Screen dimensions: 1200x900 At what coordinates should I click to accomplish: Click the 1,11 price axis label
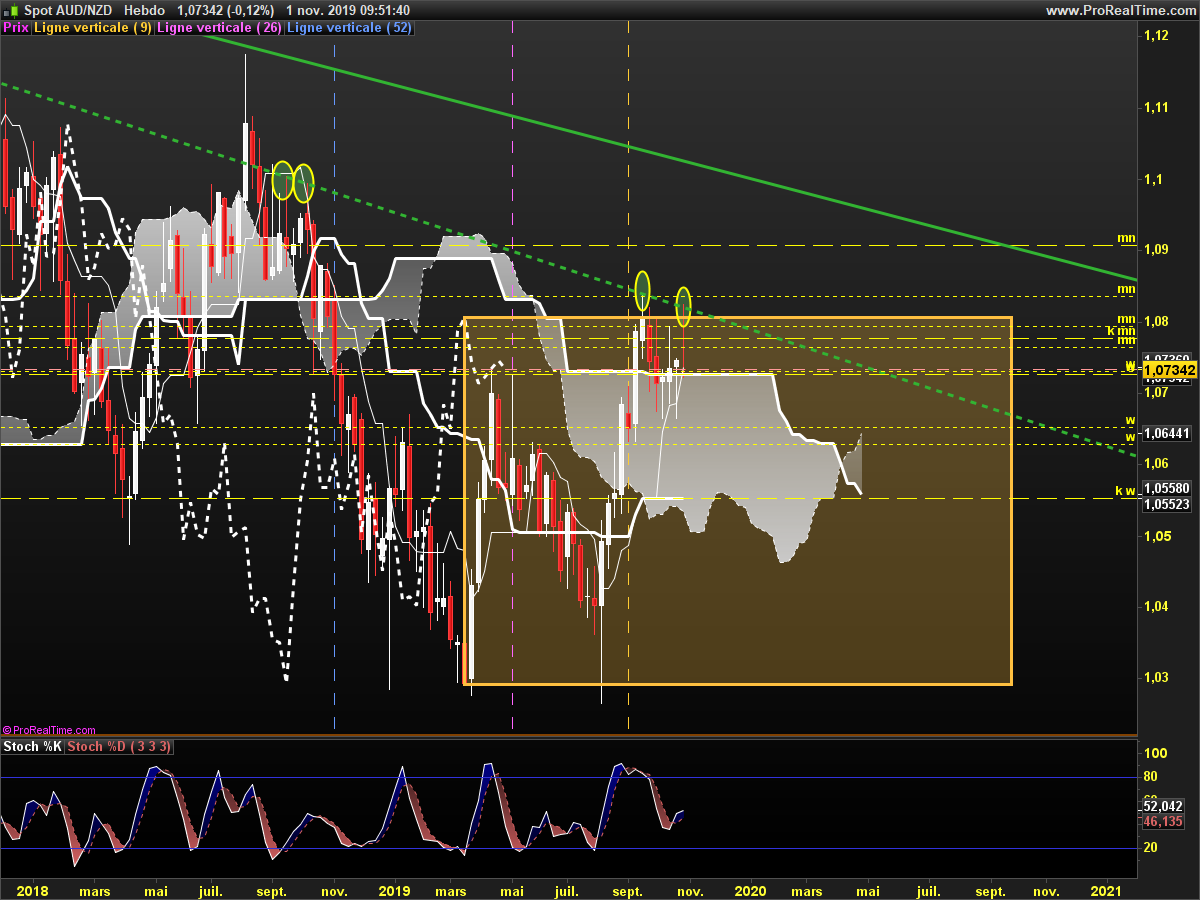coord(1155,107)
